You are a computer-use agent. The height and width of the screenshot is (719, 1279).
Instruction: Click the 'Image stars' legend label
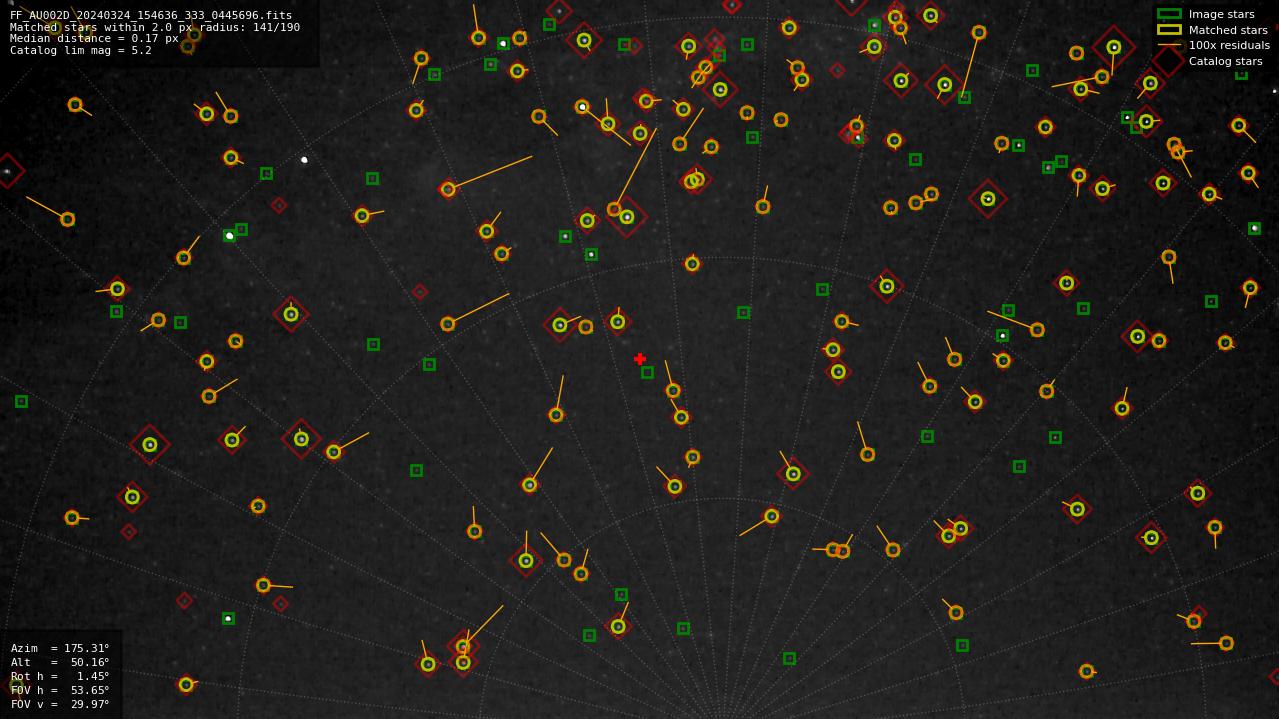[1221, 14]
